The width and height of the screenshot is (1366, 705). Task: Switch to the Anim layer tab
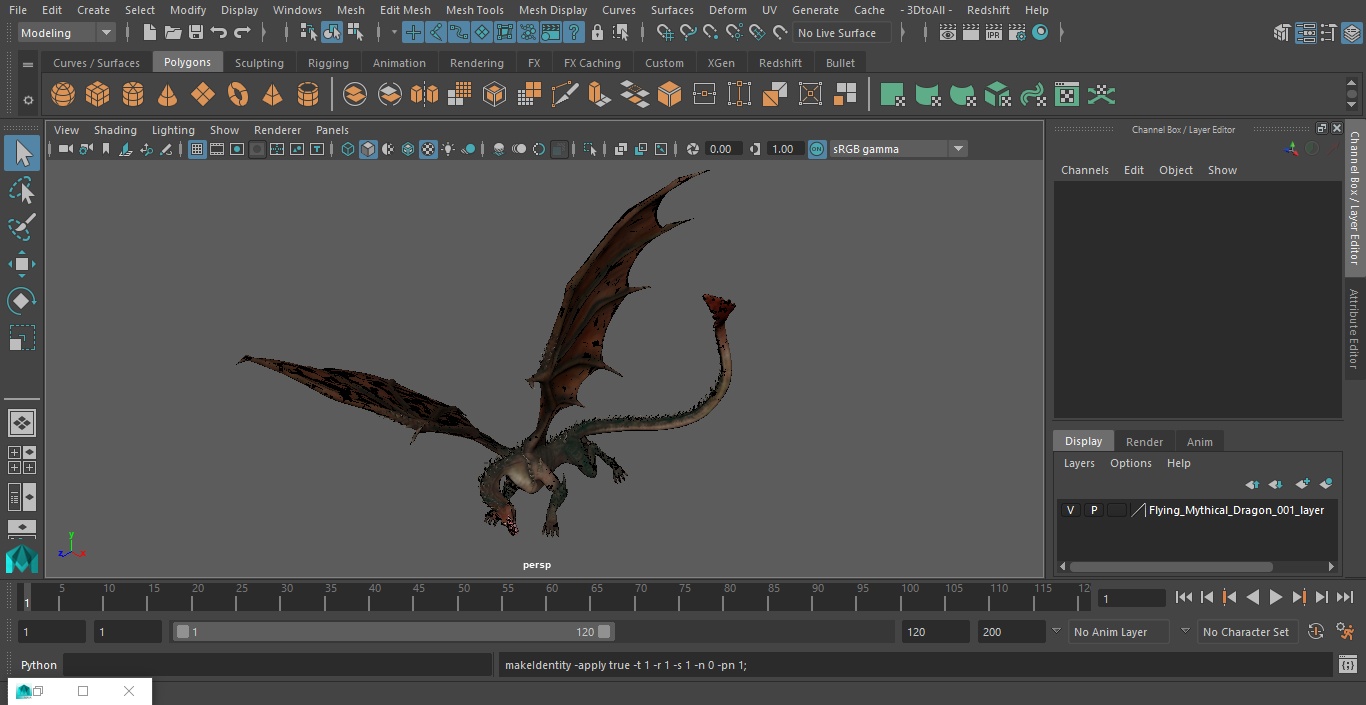[1199, 442]
